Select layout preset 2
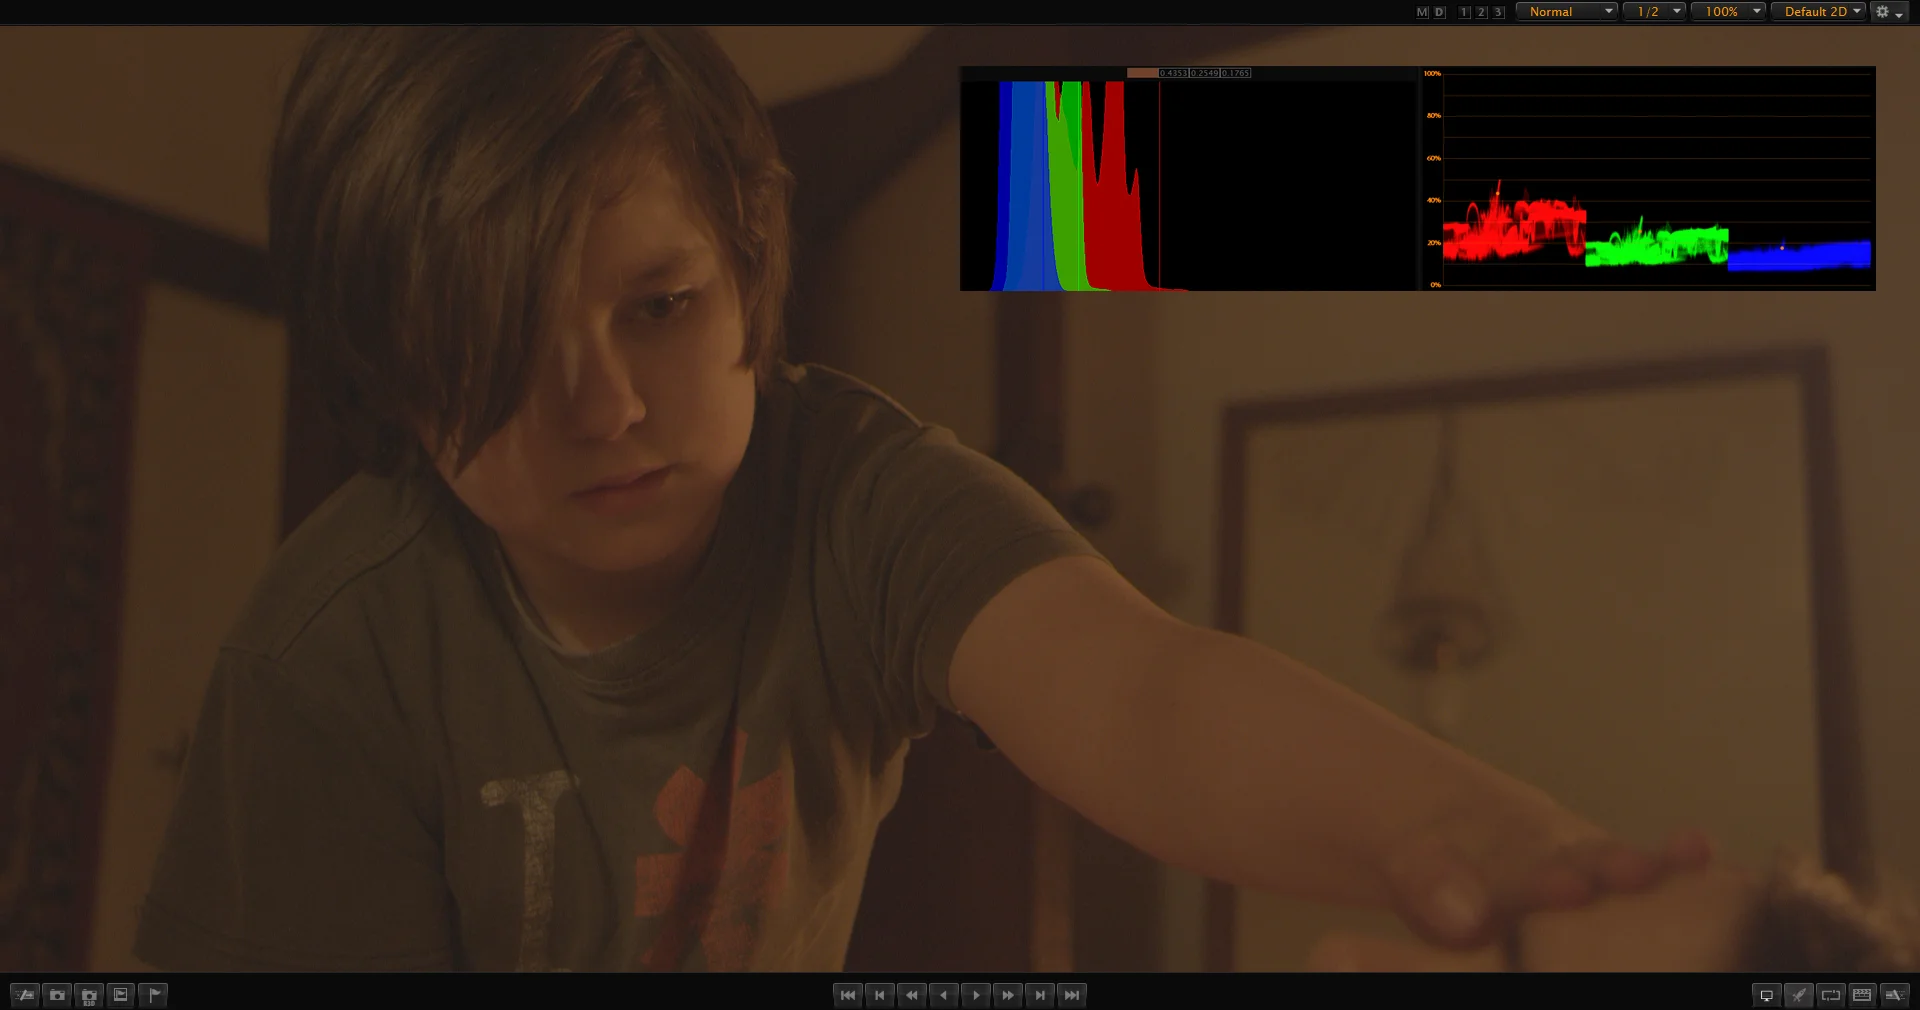The height and width of the screenshot is (1010, 1920). (x=1482, y=12)
